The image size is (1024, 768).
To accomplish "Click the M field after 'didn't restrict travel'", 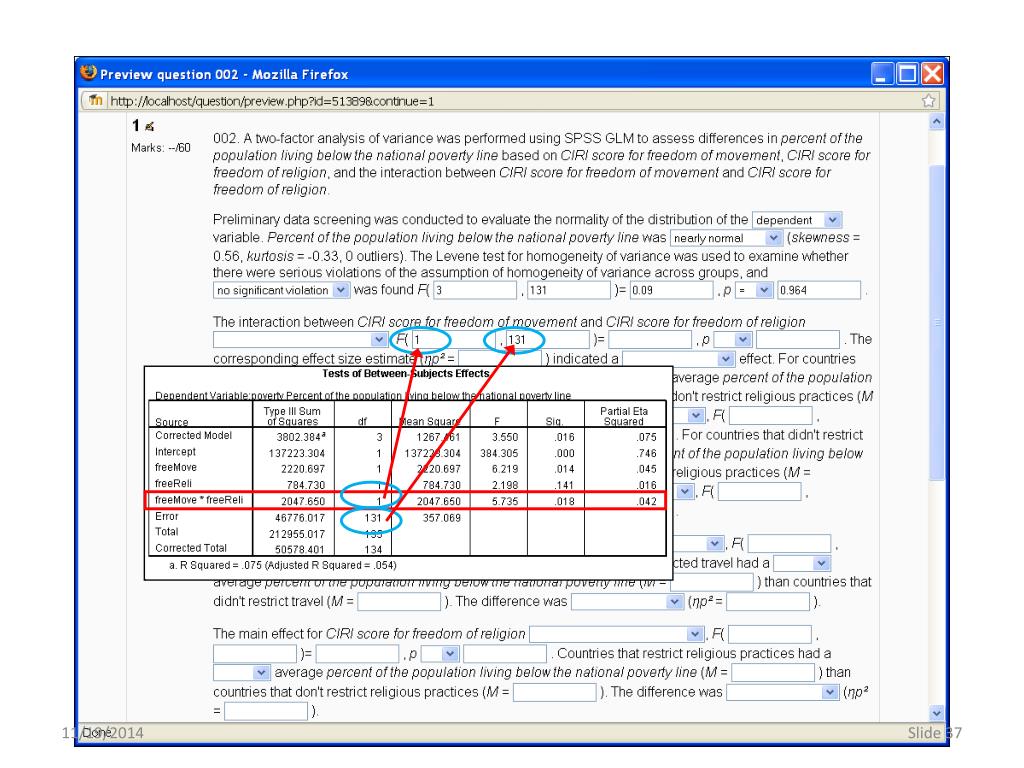I will click(x=399, y=601).
